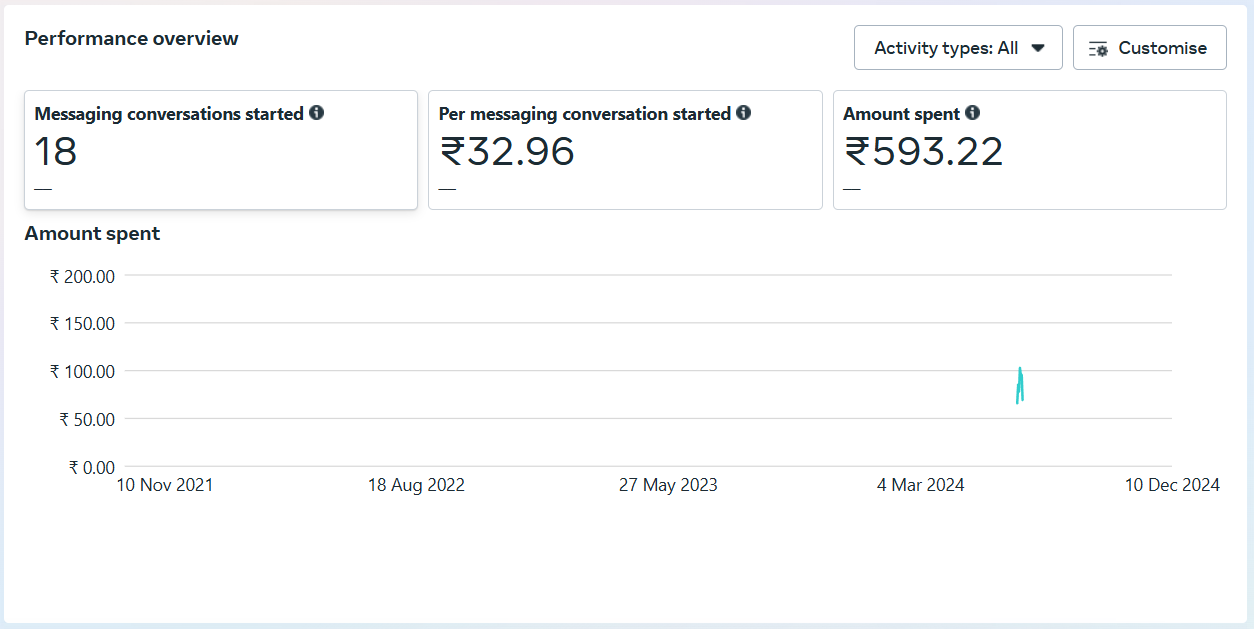Click the ₹32.96 cost value
The height and width of the screenshot is (629, 1254).
click(x=507, y=152)
